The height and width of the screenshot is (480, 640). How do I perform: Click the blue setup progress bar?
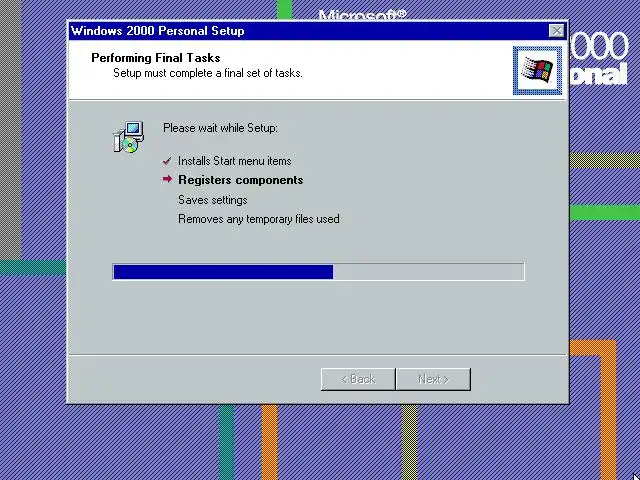318,272
